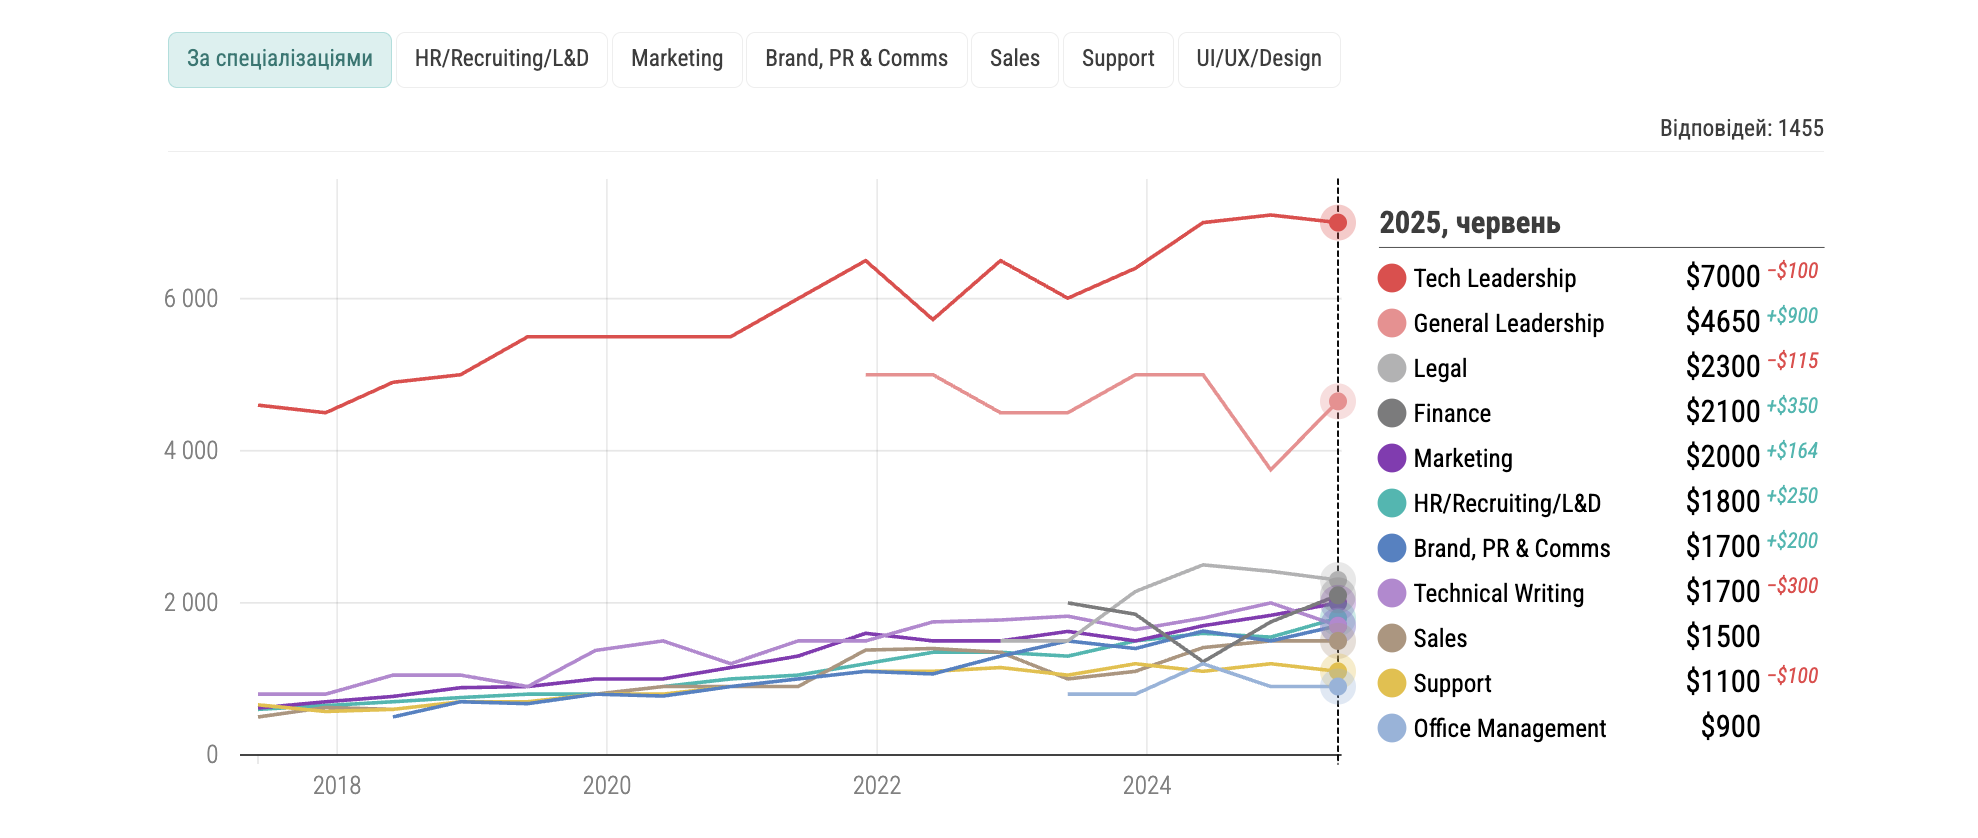
Task: Click the purple Marketing legend dot
Action: pos(1391,458)
